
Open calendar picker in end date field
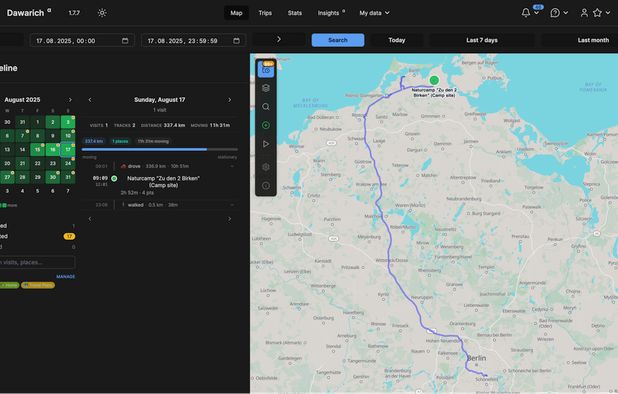[236, 41]
